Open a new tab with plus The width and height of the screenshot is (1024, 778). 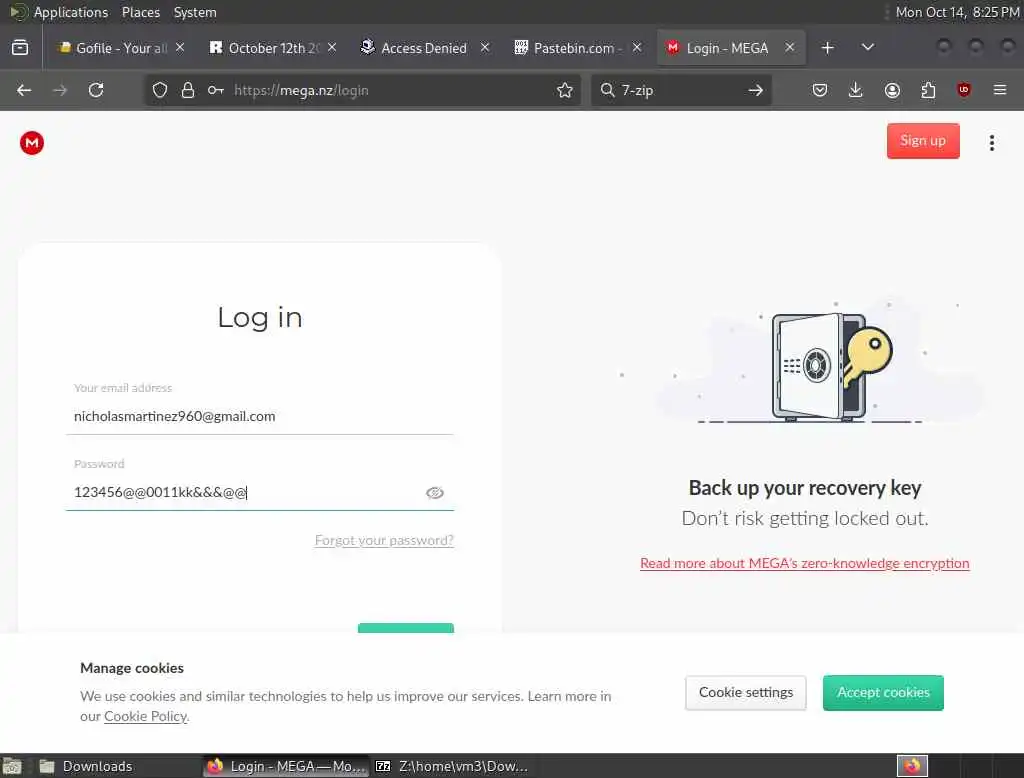point(827,48)
